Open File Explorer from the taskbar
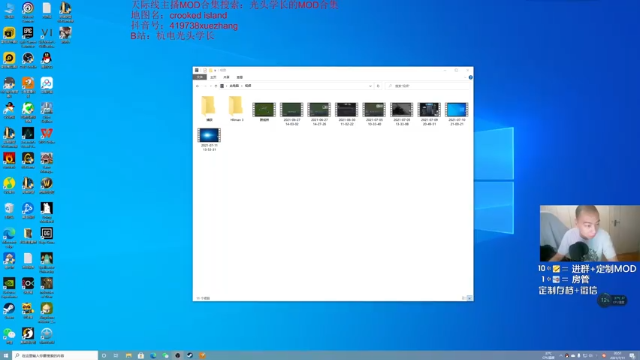Screen dimensions: 640x360 129,356
